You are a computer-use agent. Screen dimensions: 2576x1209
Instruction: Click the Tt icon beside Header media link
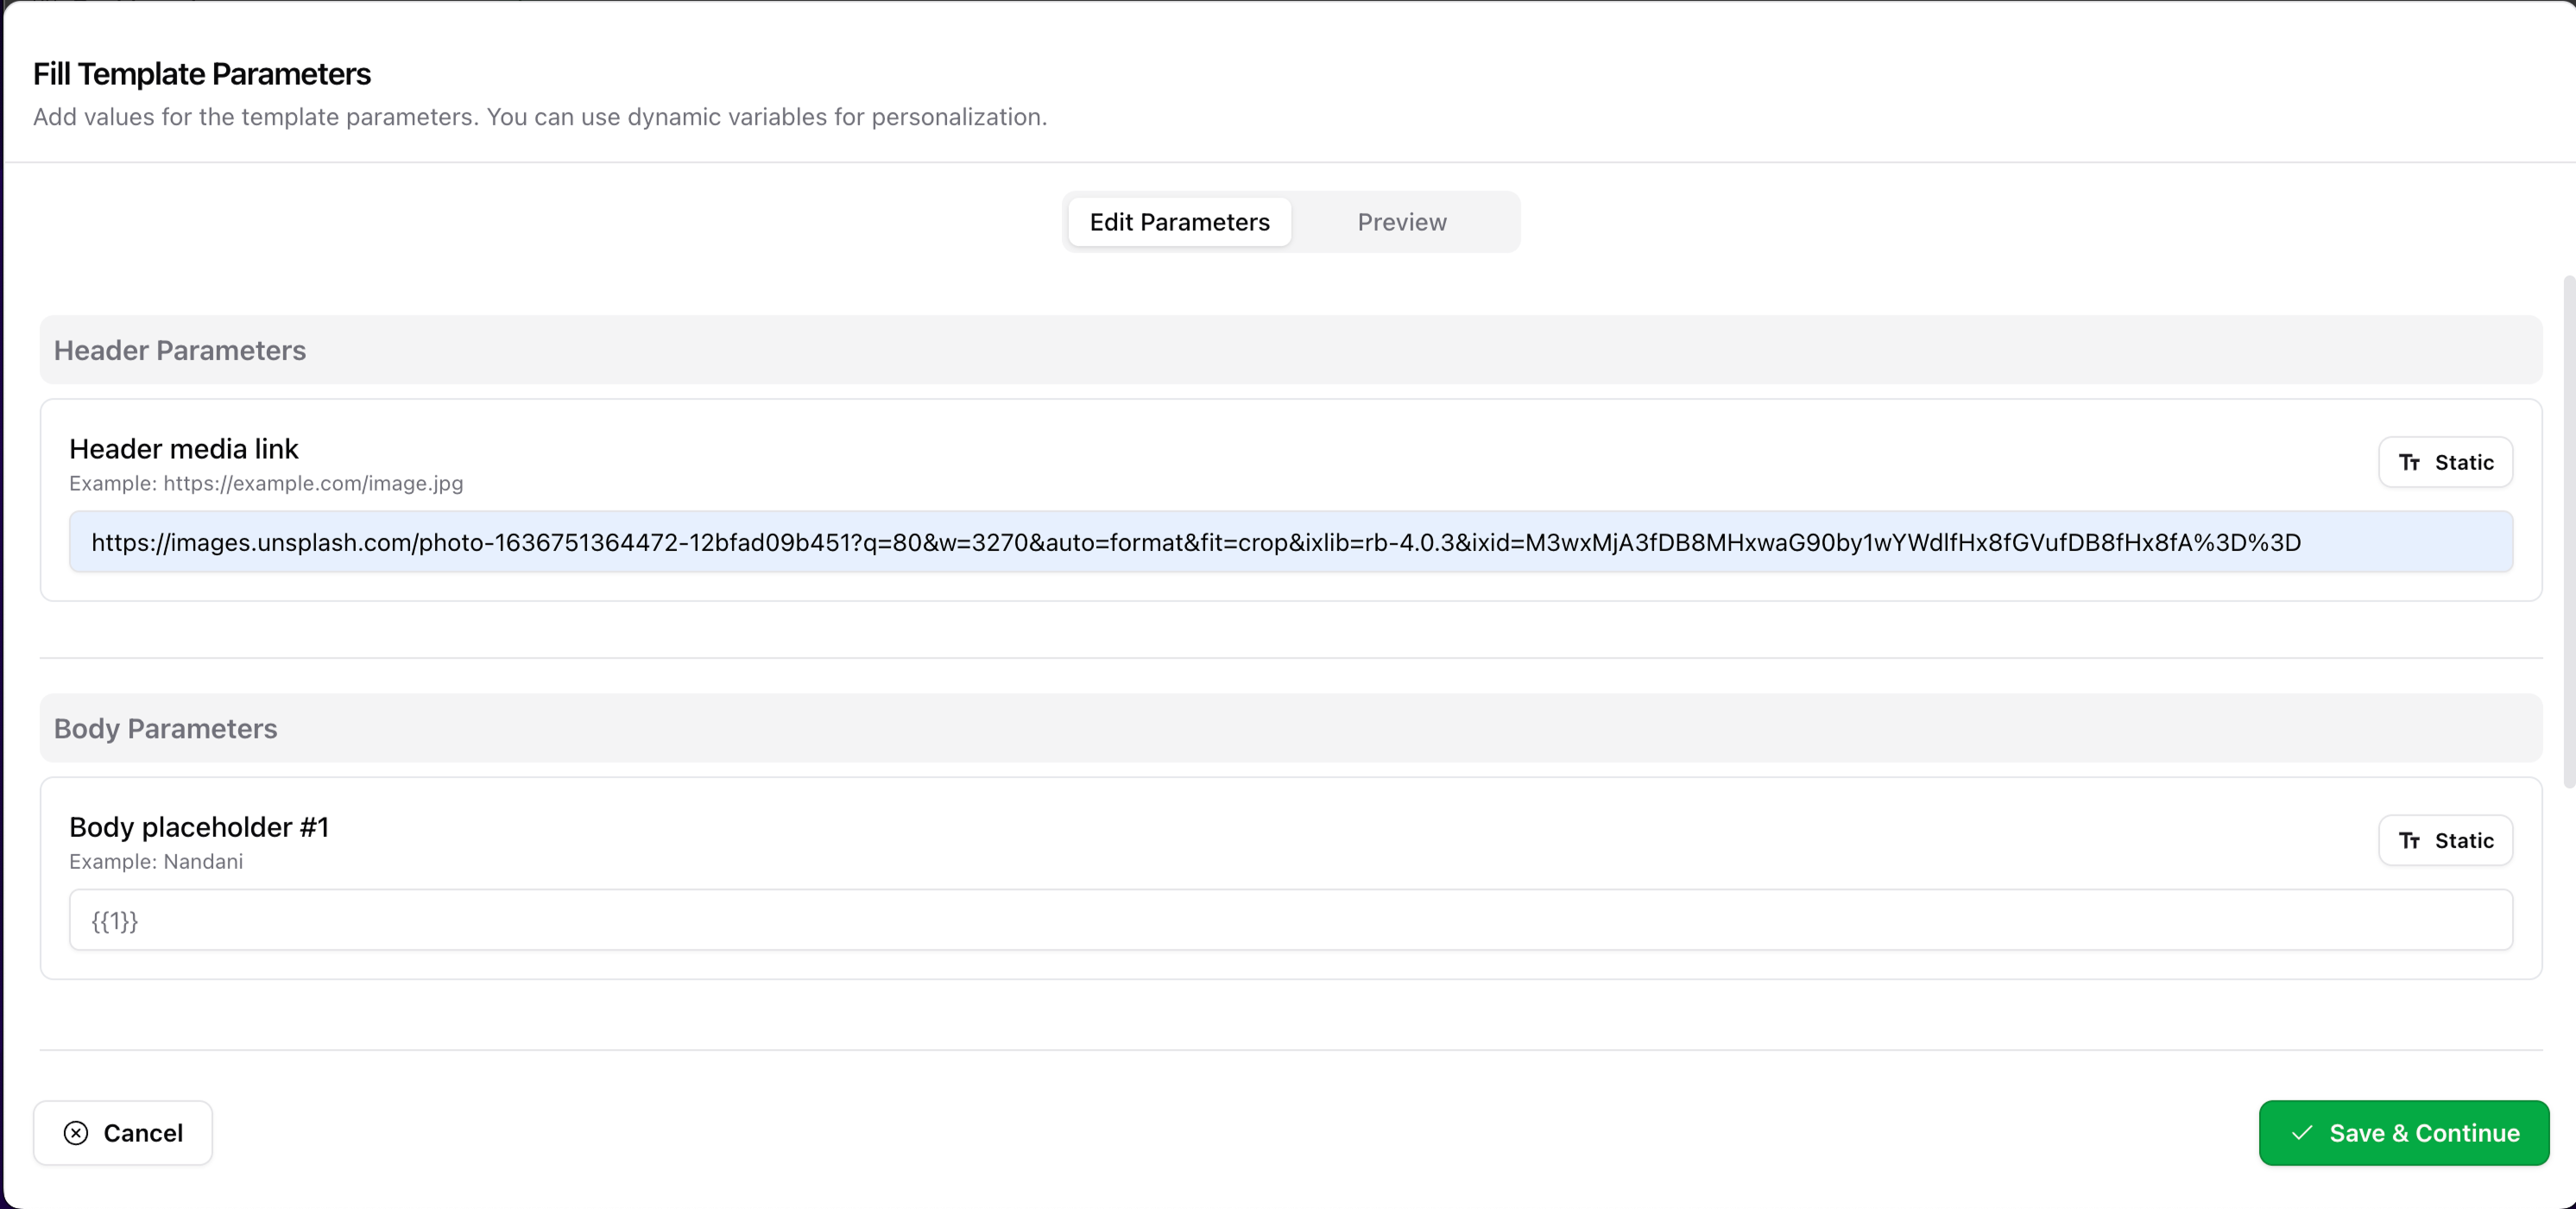[x=2409, y=462]
